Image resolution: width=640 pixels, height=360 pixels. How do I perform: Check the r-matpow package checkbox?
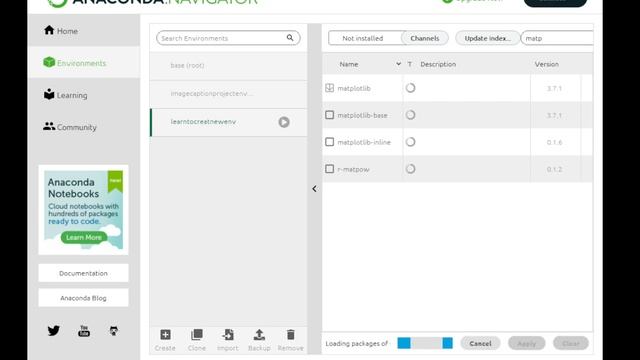coord(329,169)
